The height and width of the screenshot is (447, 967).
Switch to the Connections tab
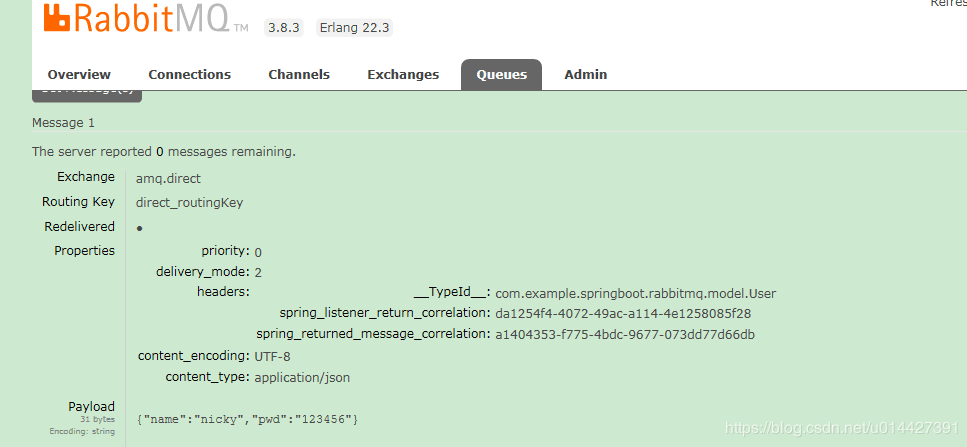(189, 75)
